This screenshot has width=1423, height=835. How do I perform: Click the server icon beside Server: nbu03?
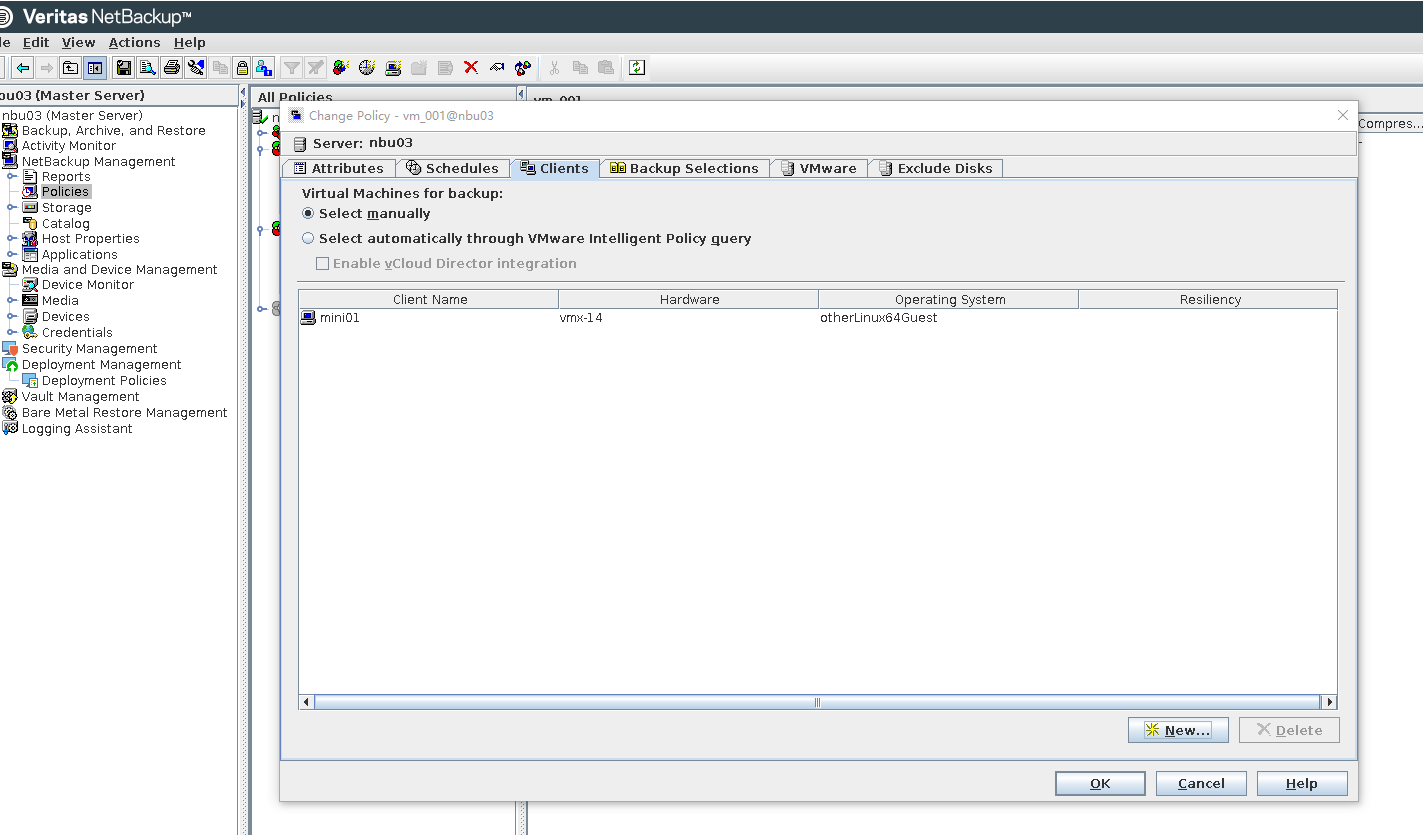point(300,144)
